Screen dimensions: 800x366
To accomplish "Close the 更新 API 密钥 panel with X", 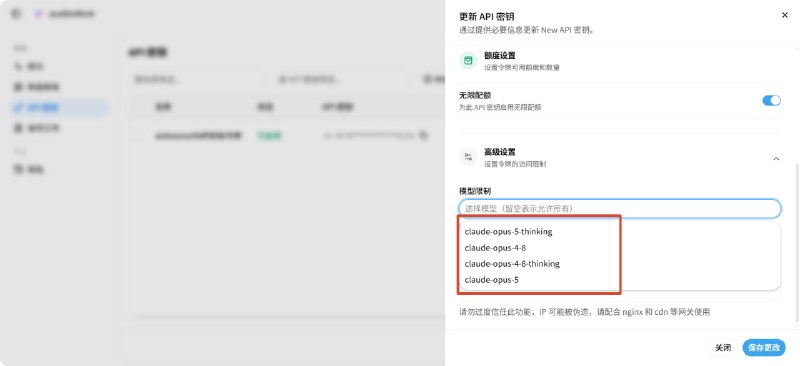I will [x=785, y=15].
